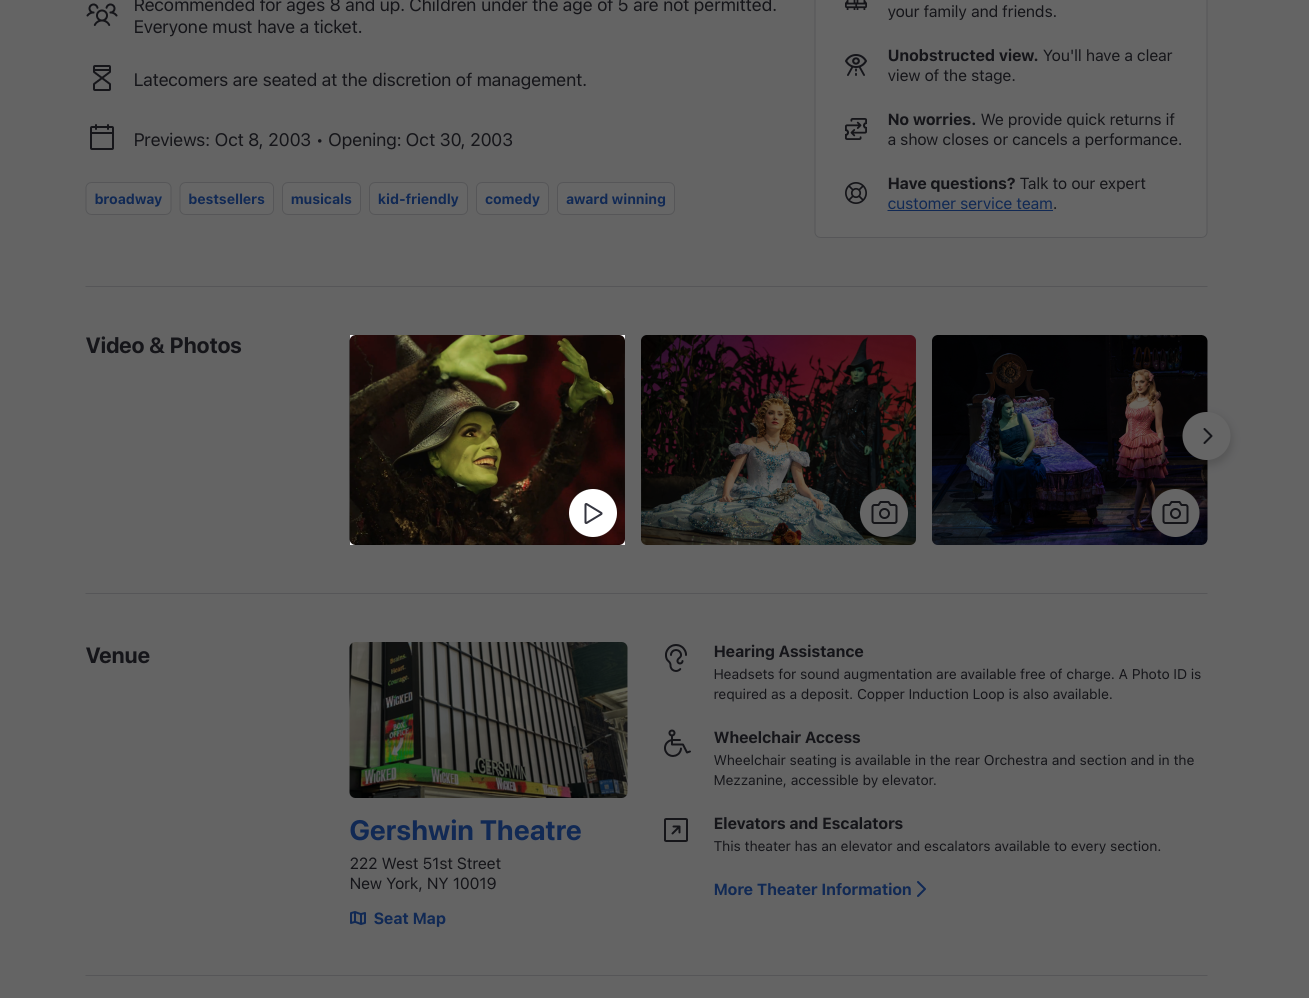This screenshot has width=1309, height=998.
Task: Click the Elevators and Escalators arrow icon
Action: [x=676, y=830]
